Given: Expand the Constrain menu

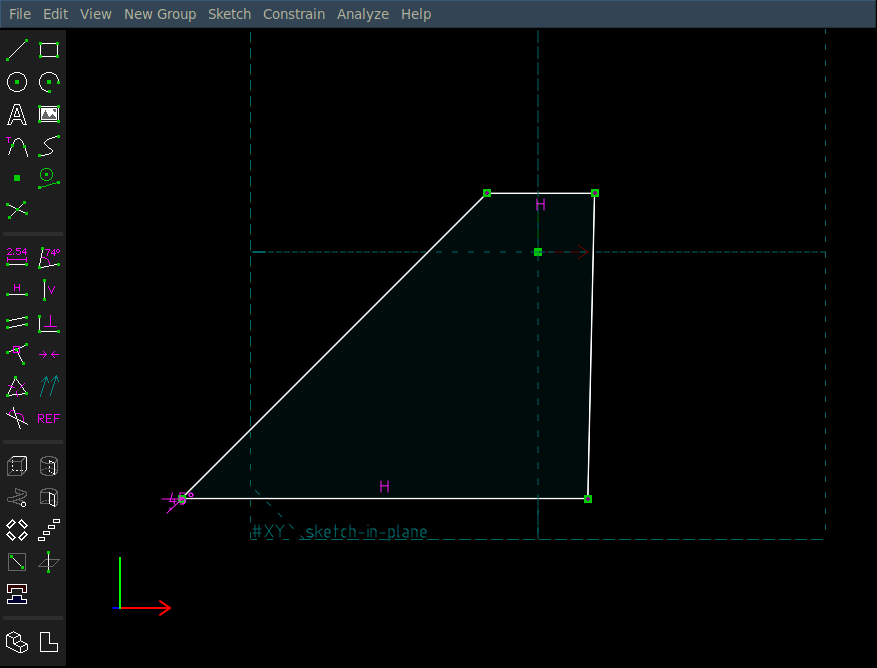Looking at the screenshot, I should pos(294,14).
